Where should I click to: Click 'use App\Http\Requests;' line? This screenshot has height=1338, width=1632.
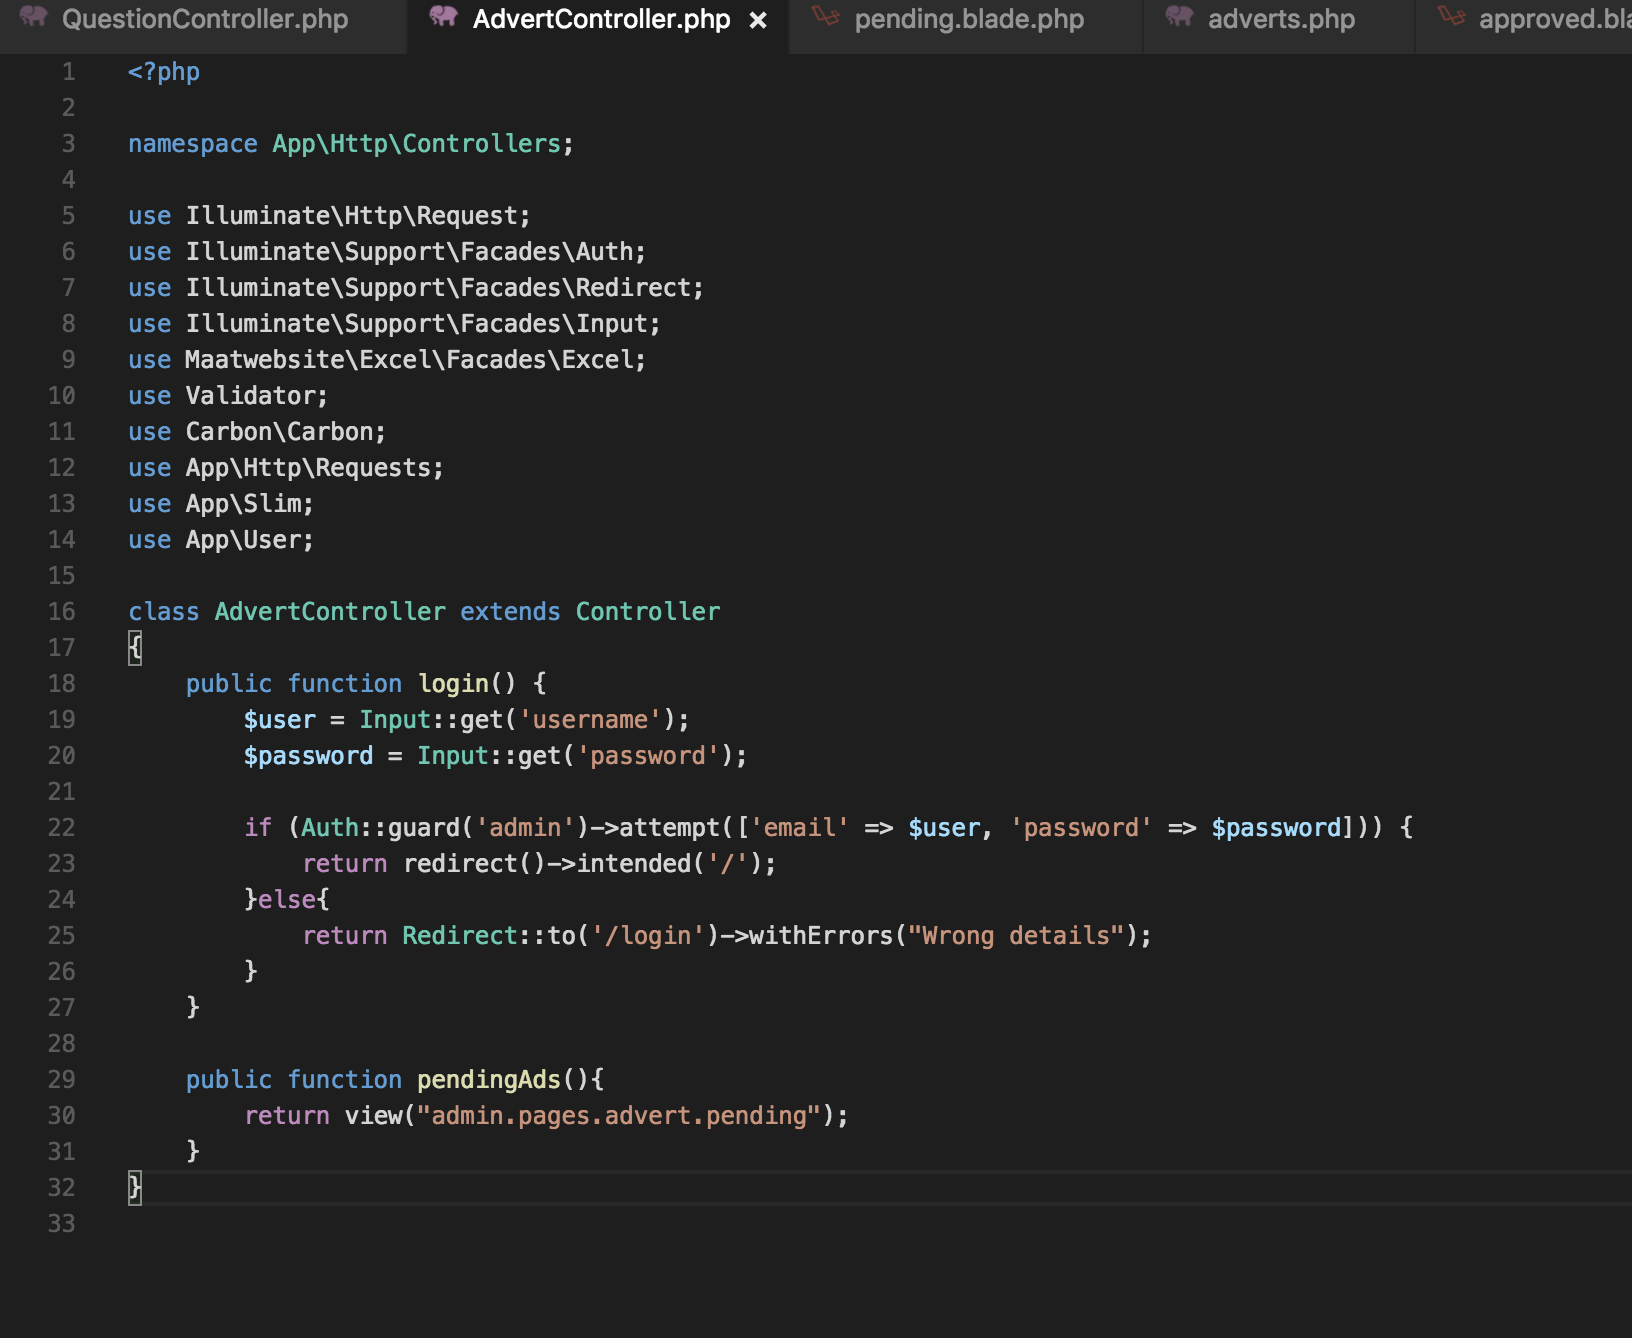click(286, 468)
